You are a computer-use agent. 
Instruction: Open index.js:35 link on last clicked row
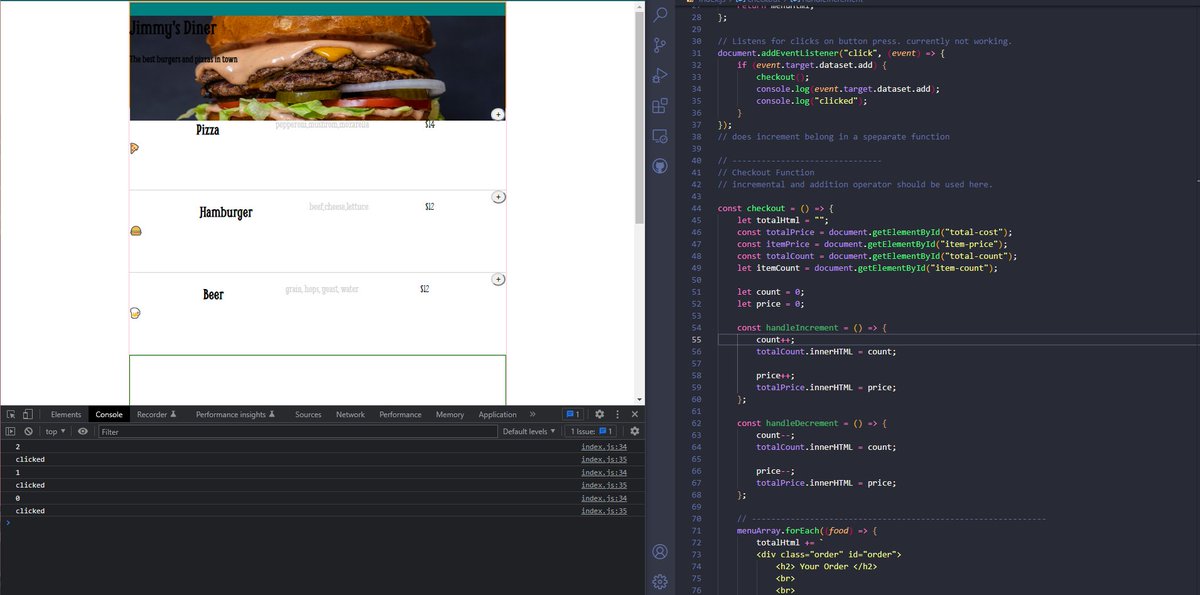coord(604,510)
